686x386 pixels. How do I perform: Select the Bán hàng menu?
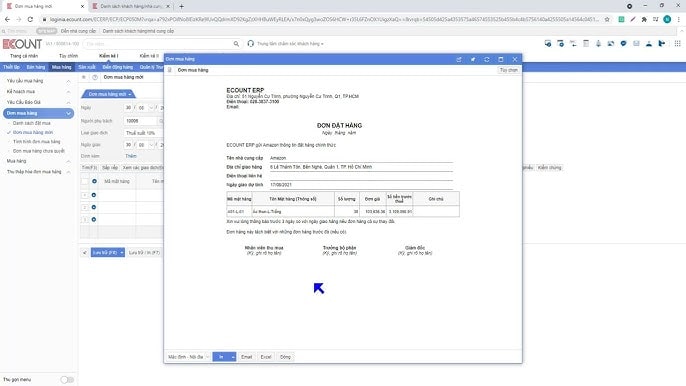coord(36,67)
